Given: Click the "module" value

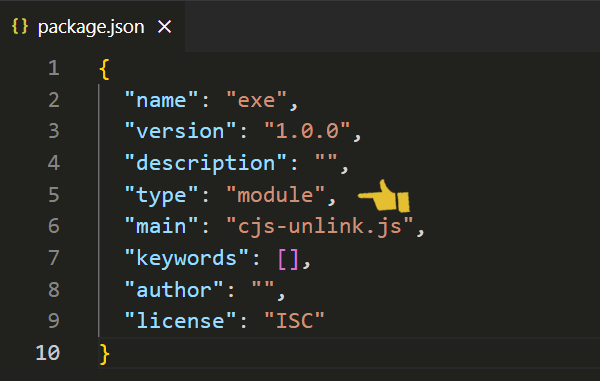Looking at the screenshot, I should tap(276, 195).
